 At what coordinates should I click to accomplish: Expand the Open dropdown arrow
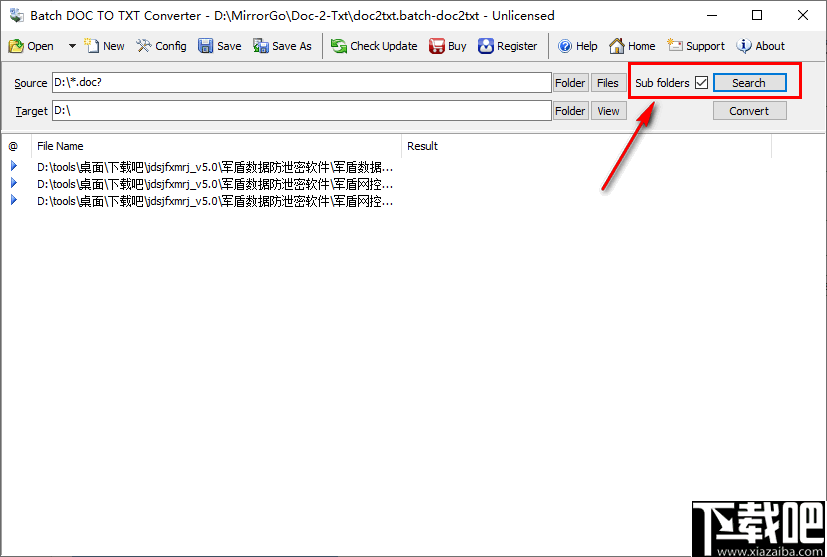coord(72,46)
